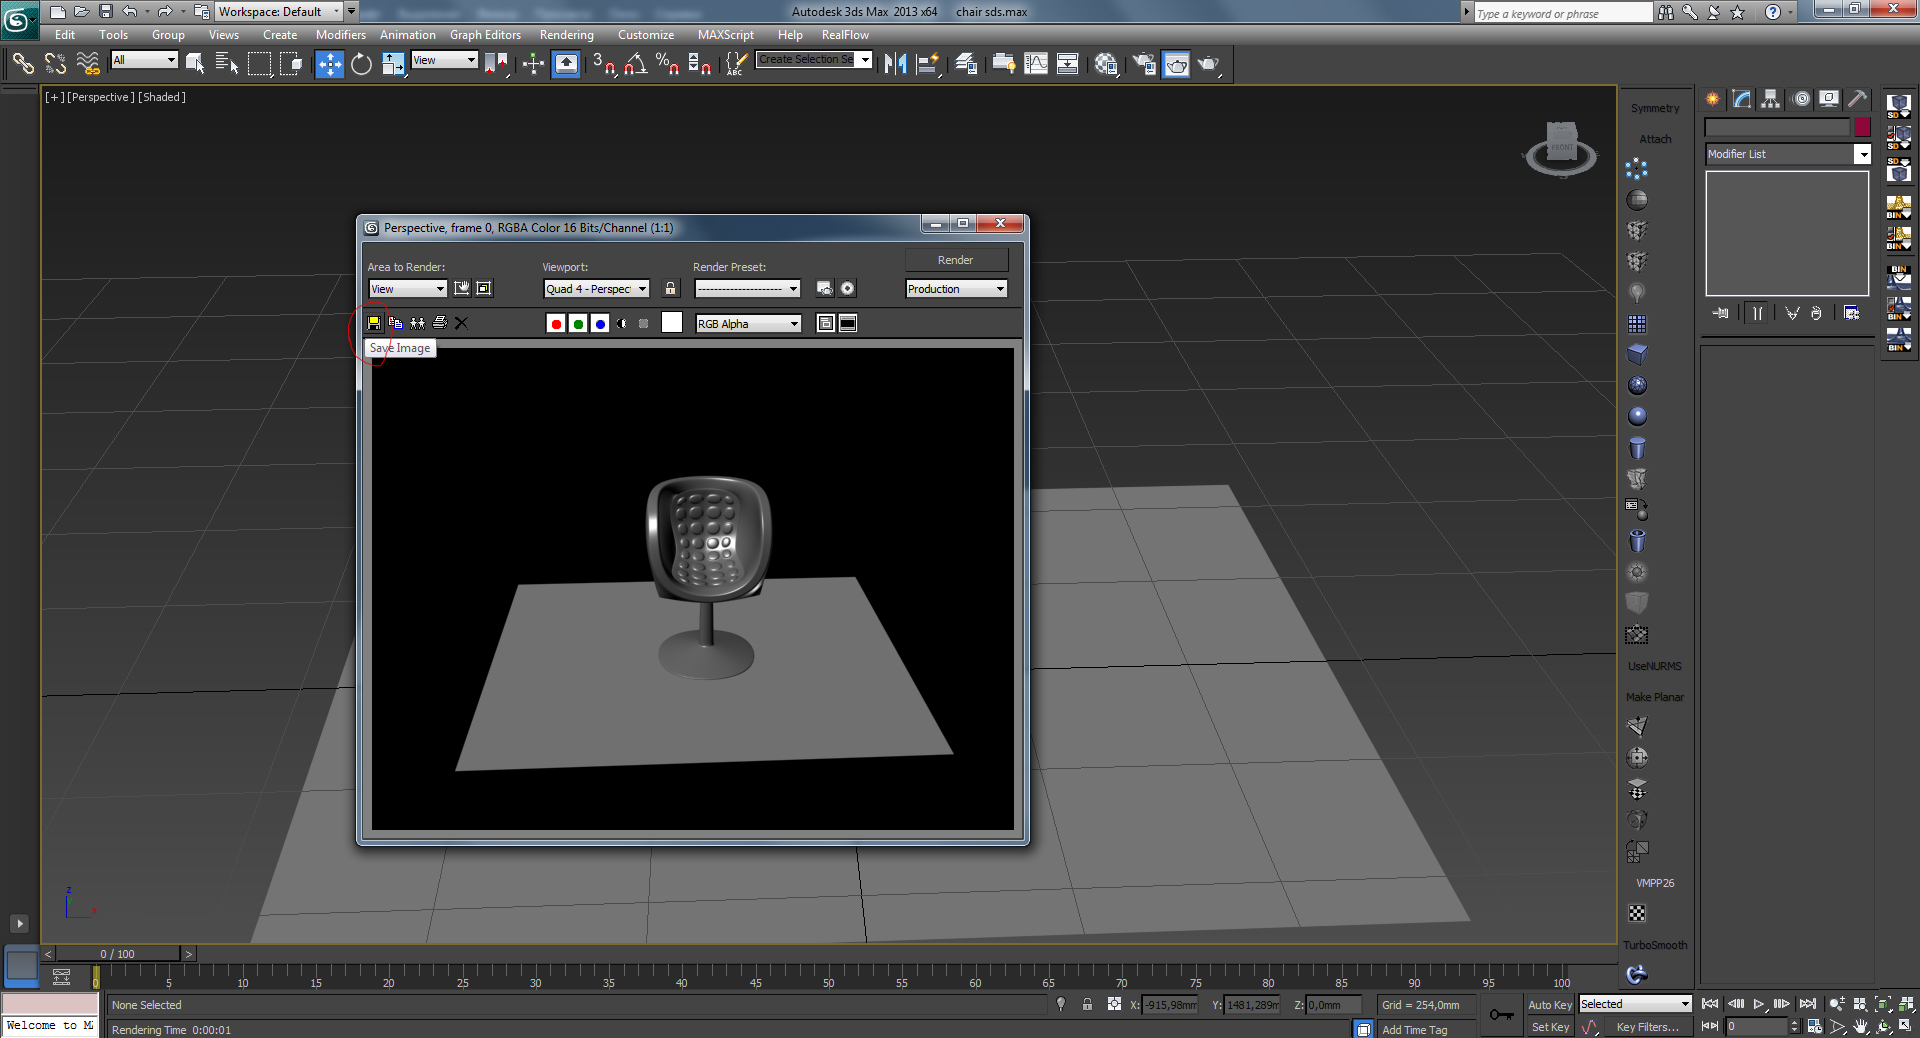The width and height of the screenshot is (1920, 1038).
Task: Click the teapot Render Production icon
Action: 1208,64
